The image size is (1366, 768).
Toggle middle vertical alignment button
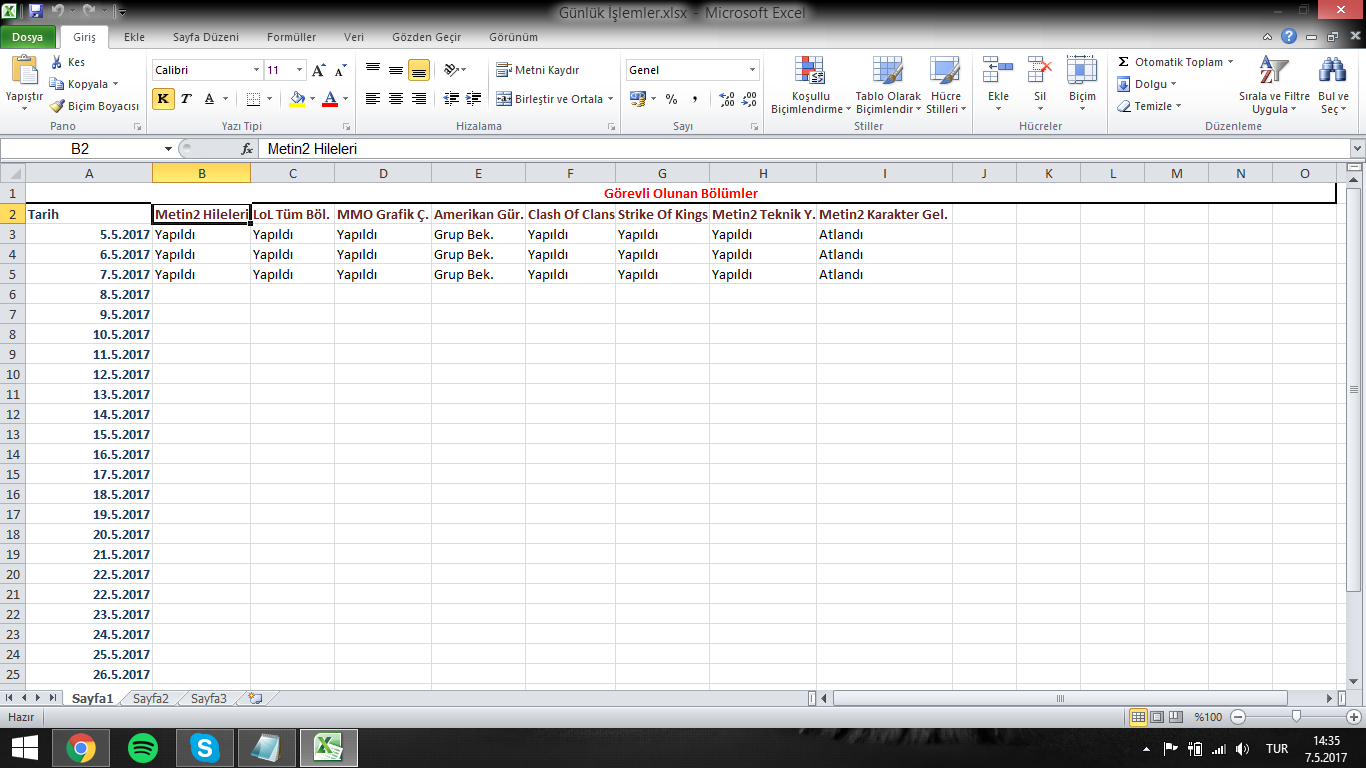pos(396,70)
